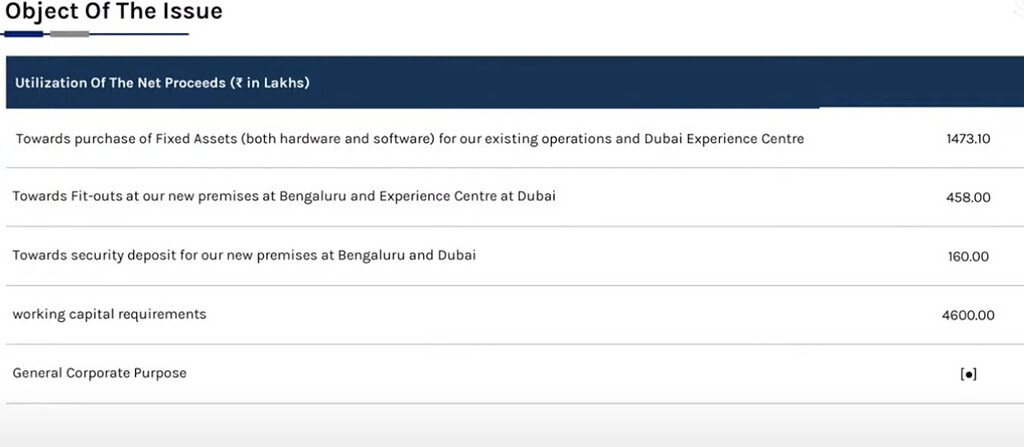Click the bracketed dot placeholder value
This screenshot has height=447, width=1024.
[x=968, y=375]
